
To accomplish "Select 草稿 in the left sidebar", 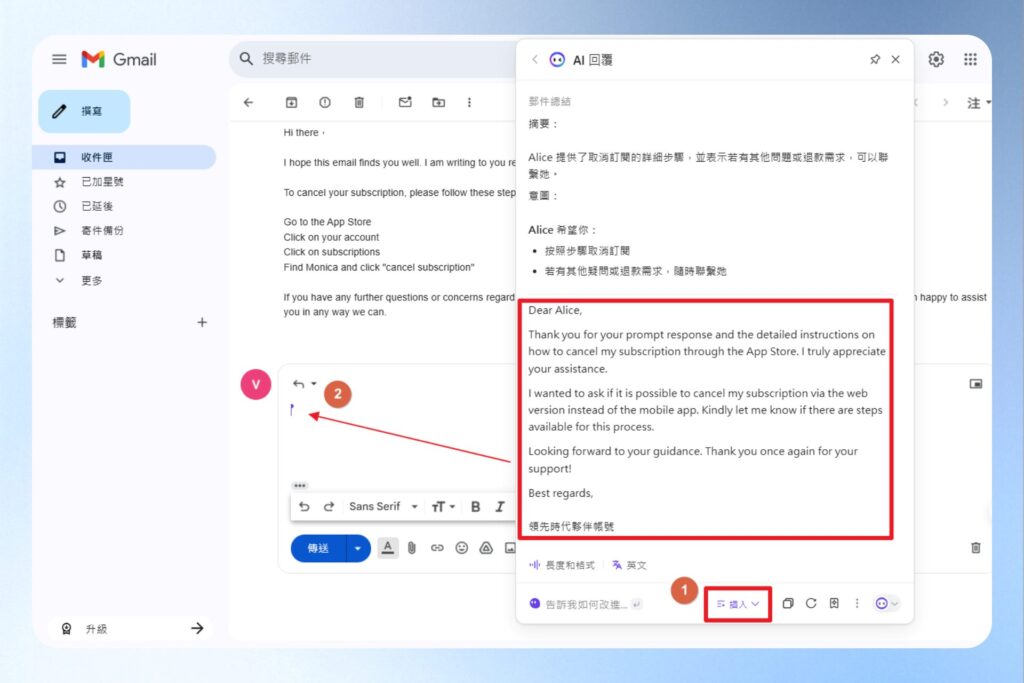I will coord(92,255).
